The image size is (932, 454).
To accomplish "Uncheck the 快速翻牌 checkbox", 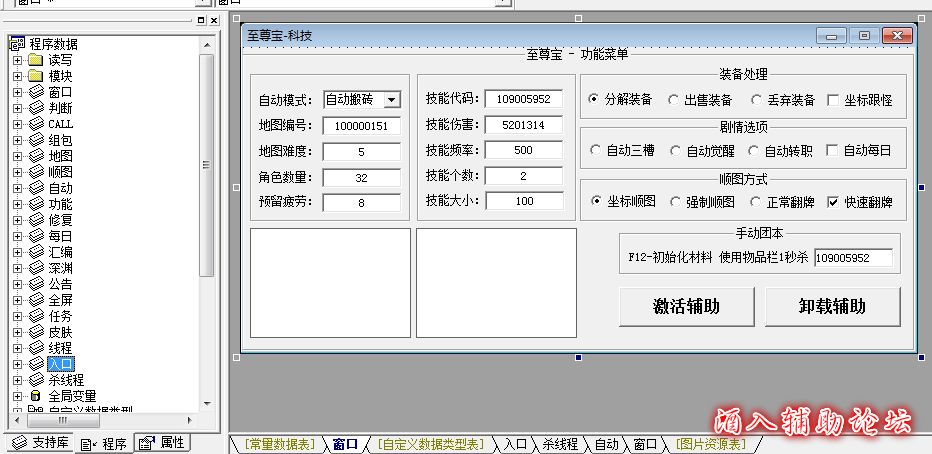I will [x=833, y=202].
